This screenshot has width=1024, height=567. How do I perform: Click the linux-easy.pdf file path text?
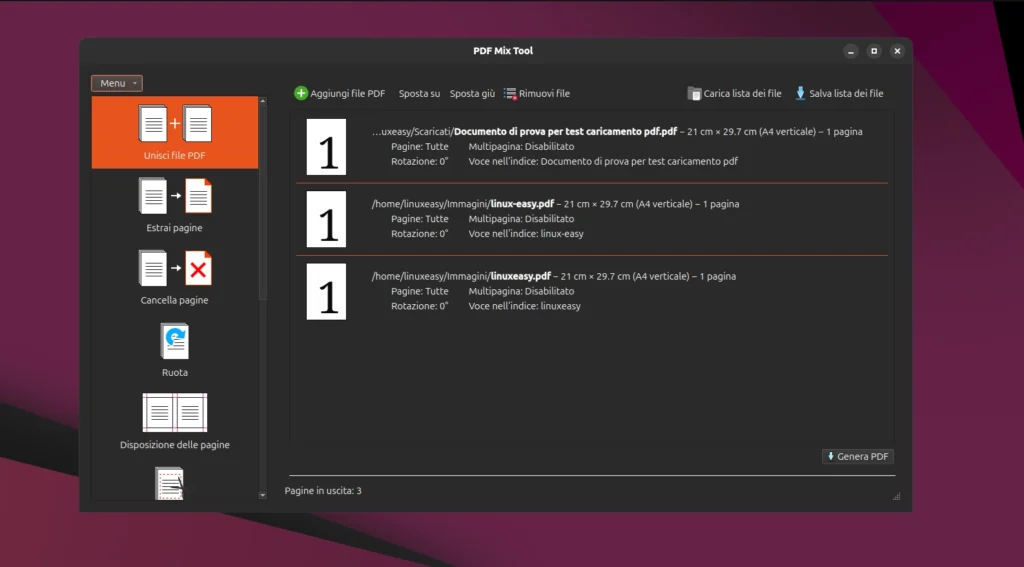(463, 204)
